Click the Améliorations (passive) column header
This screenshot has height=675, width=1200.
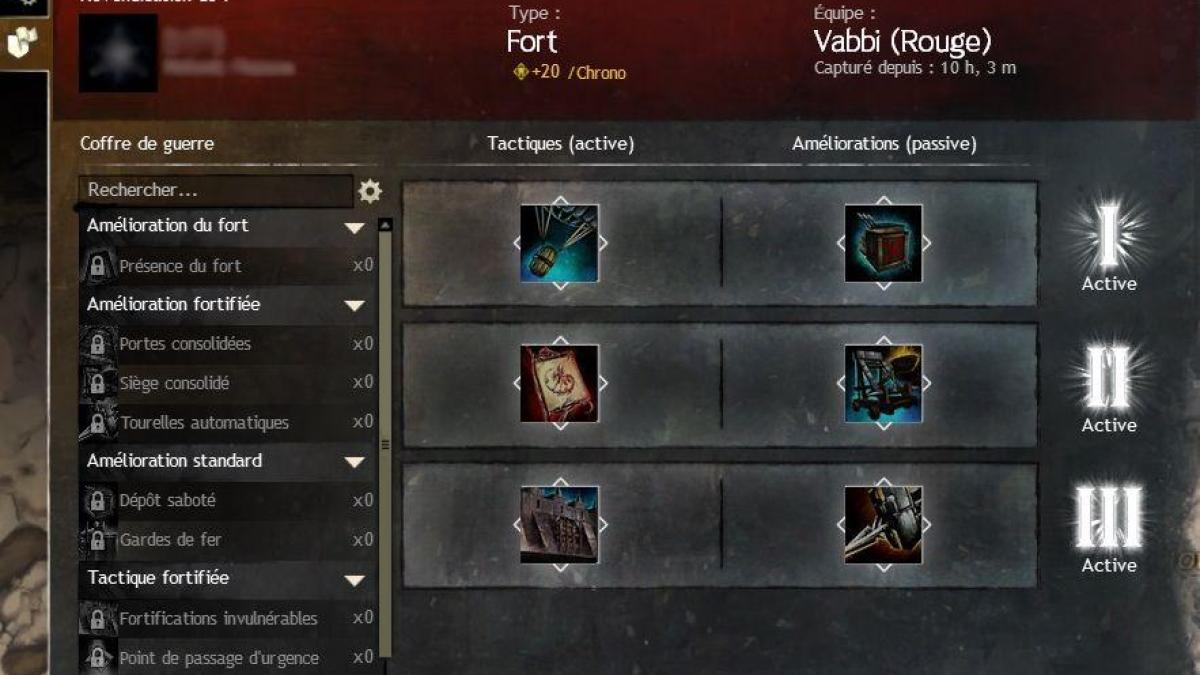tap(884, 144)
